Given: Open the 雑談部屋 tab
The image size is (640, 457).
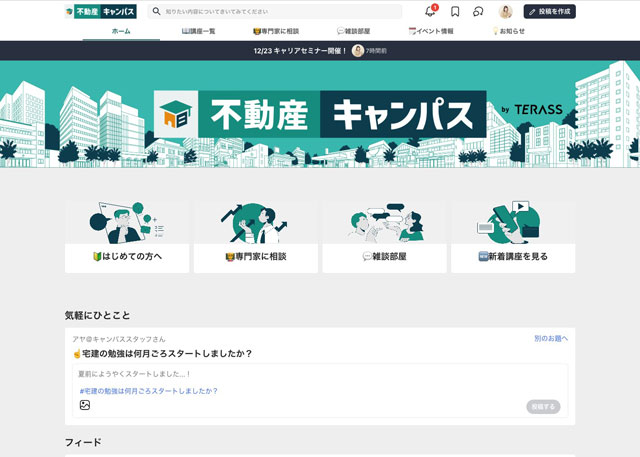Looking at the screenshot, I should tap(353, 31).
